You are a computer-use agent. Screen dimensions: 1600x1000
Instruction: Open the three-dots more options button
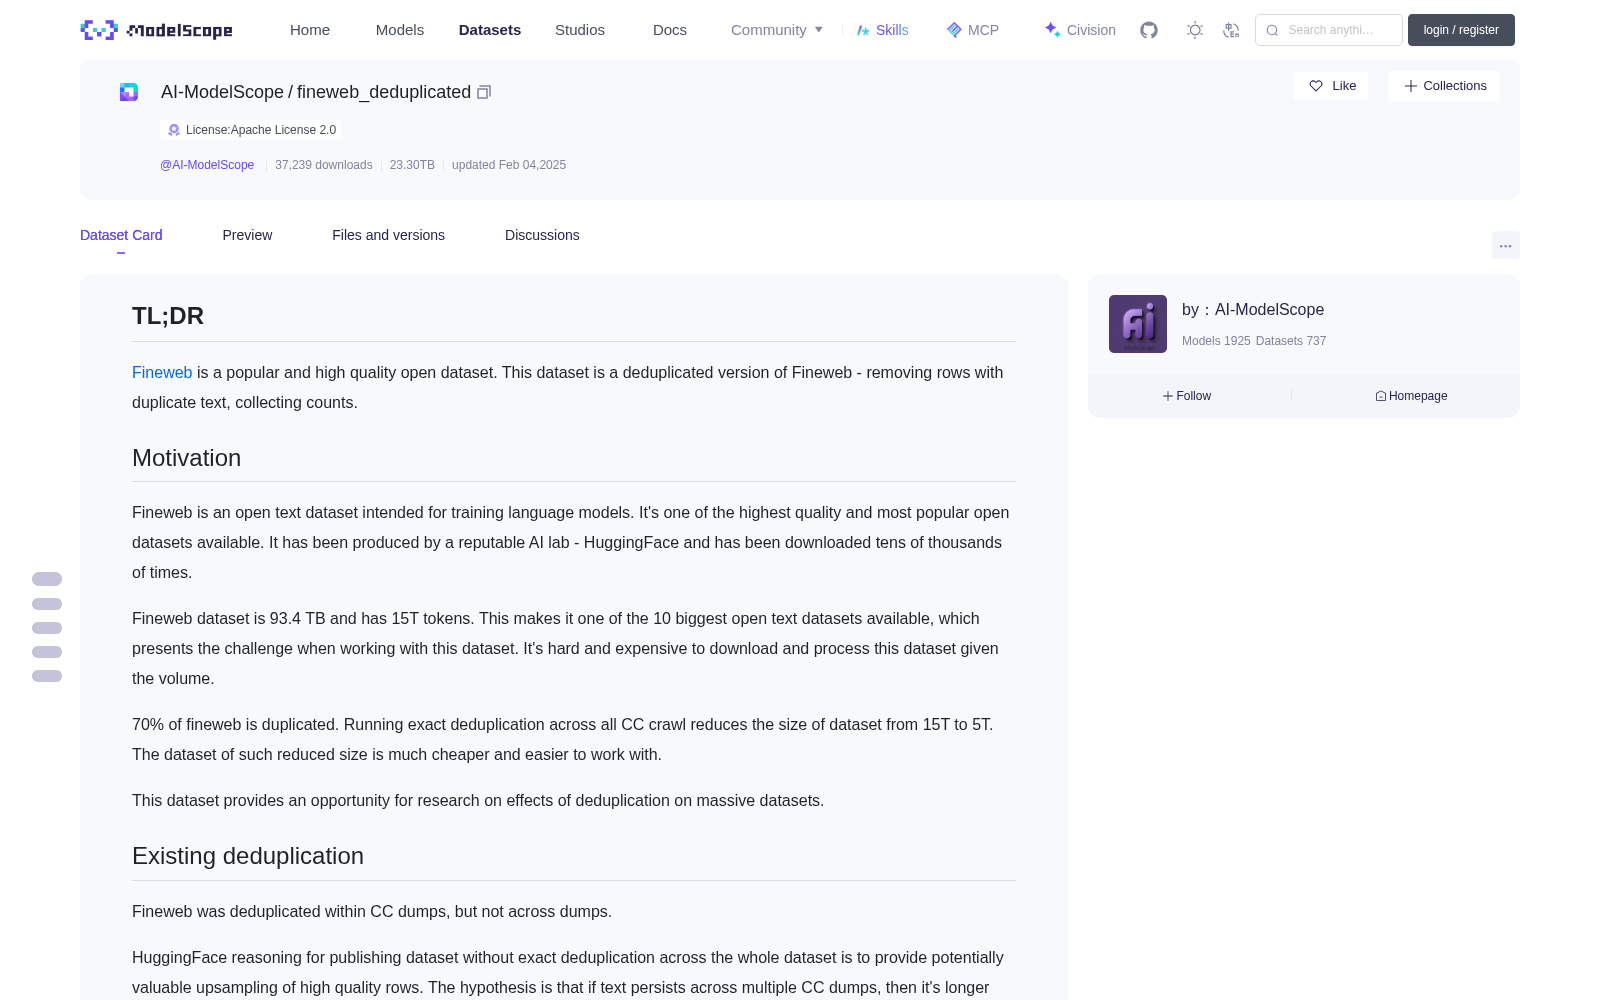(x=1506, y=245)
